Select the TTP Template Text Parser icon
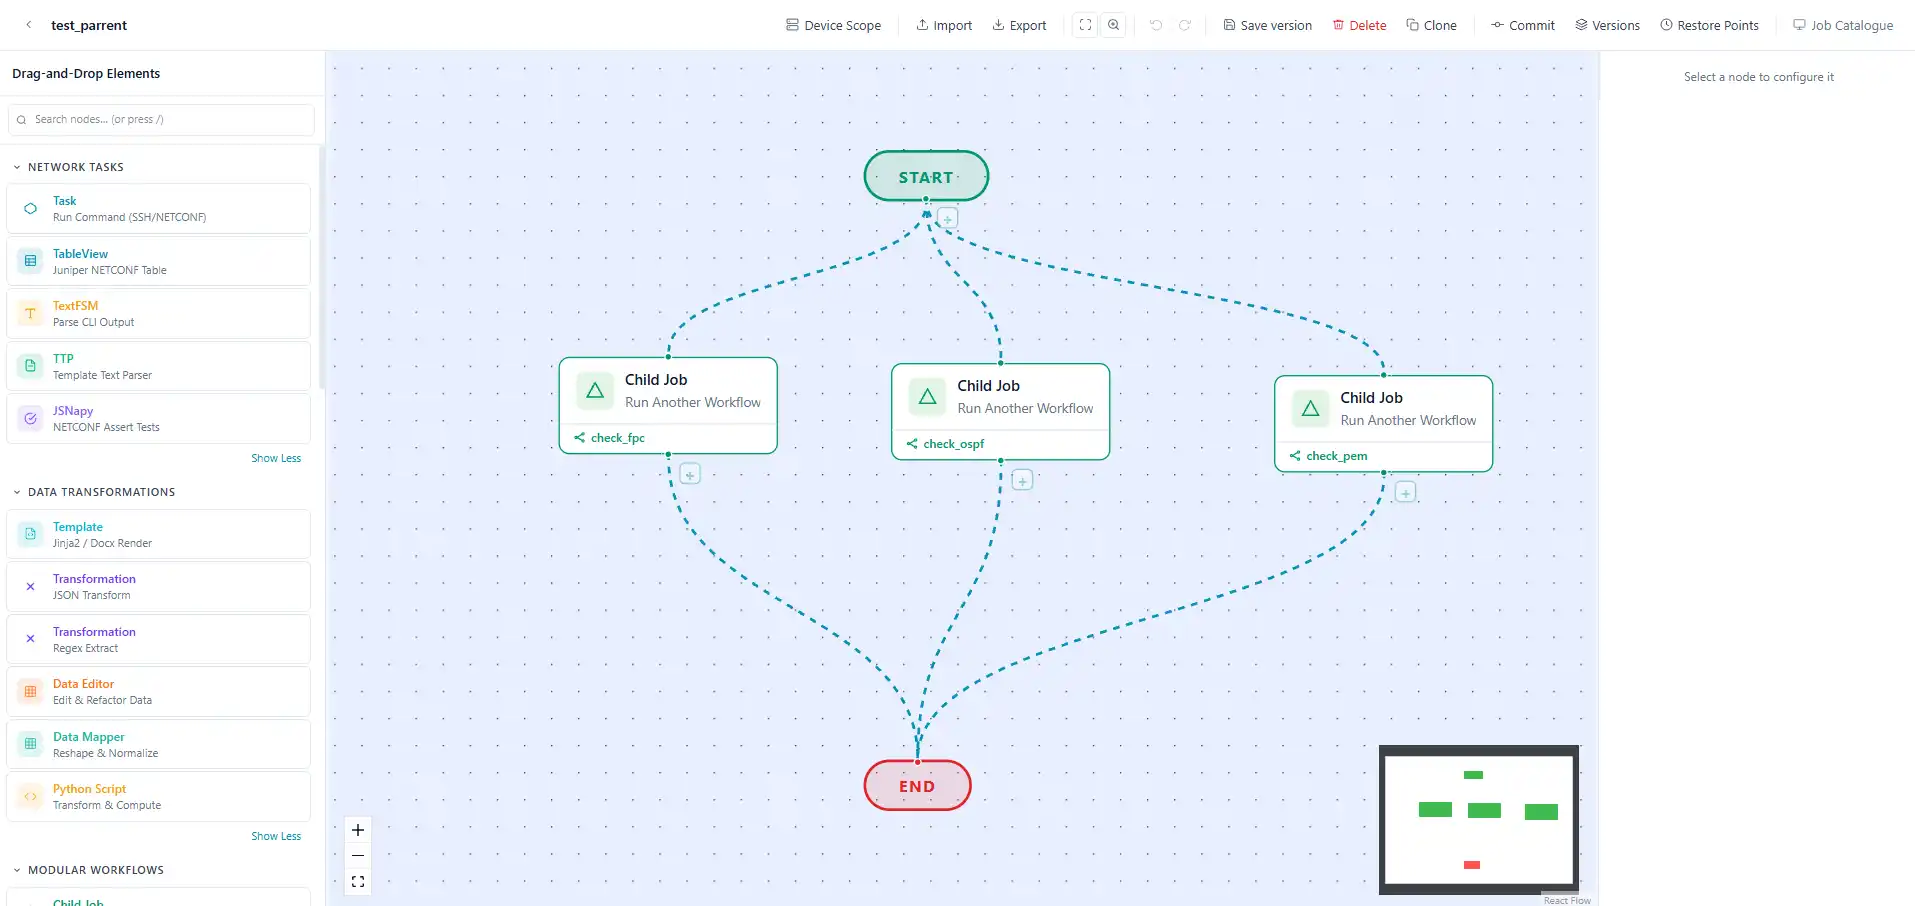1915x906 pixels. click(x=30, y=366)
